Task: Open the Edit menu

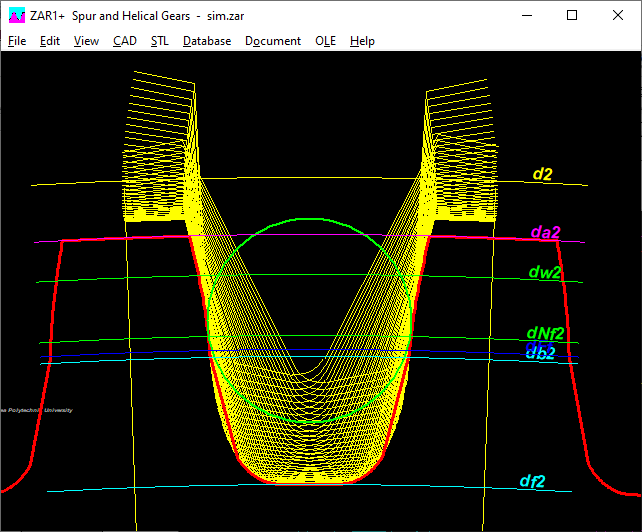Action: point(50,41)
